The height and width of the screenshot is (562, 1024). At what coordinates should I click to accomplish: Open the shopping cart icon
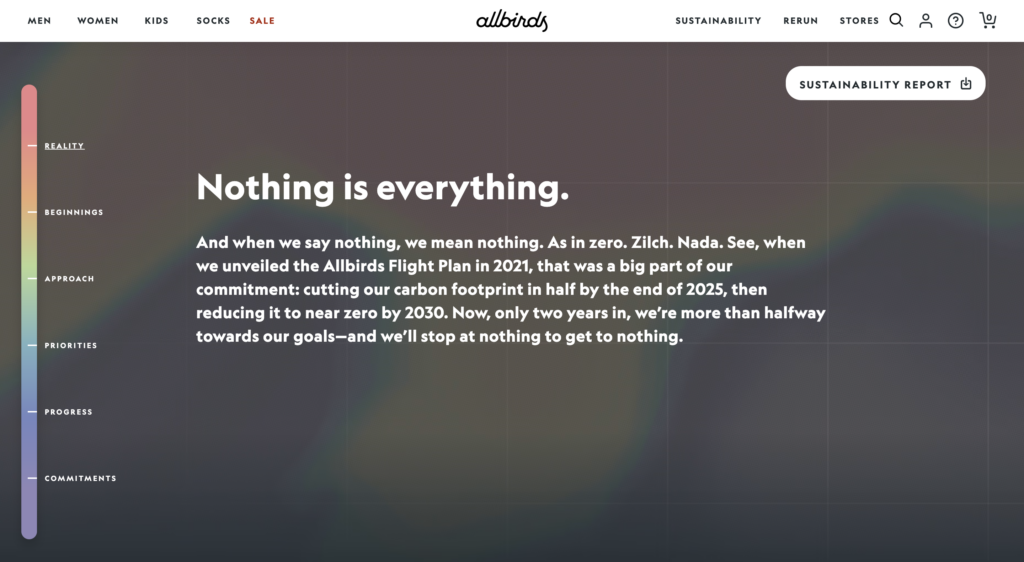(x=987, y=20)
